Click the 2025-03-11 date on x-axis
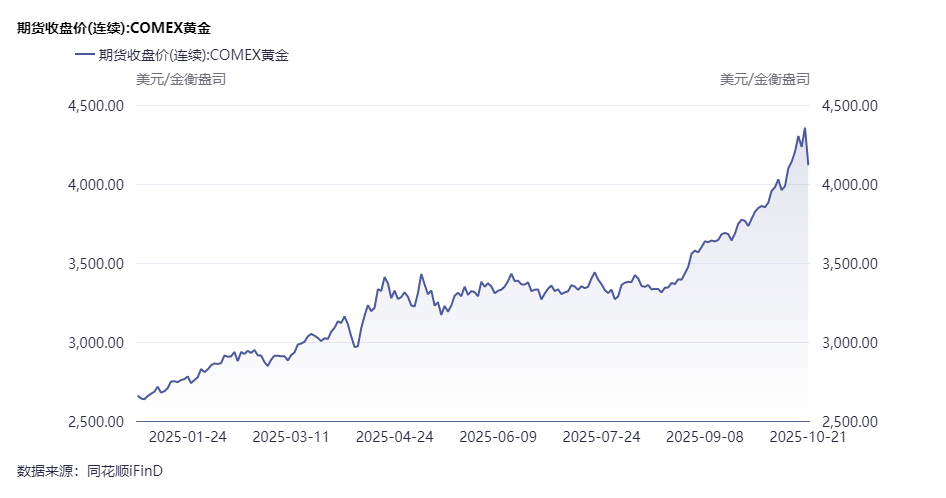946x498 pixels. 291,436
